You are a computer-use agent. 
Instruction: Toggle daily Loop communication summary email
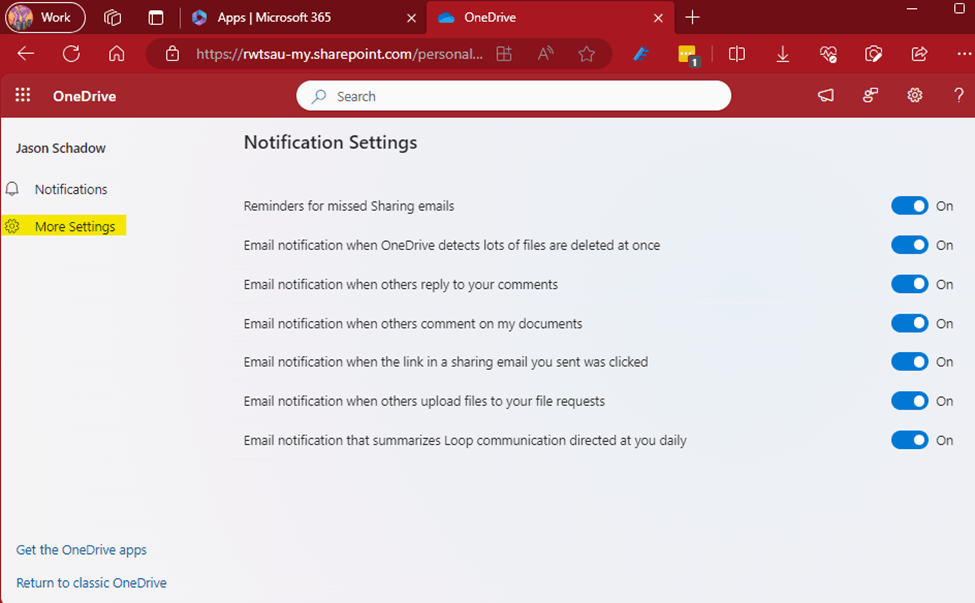910,440
